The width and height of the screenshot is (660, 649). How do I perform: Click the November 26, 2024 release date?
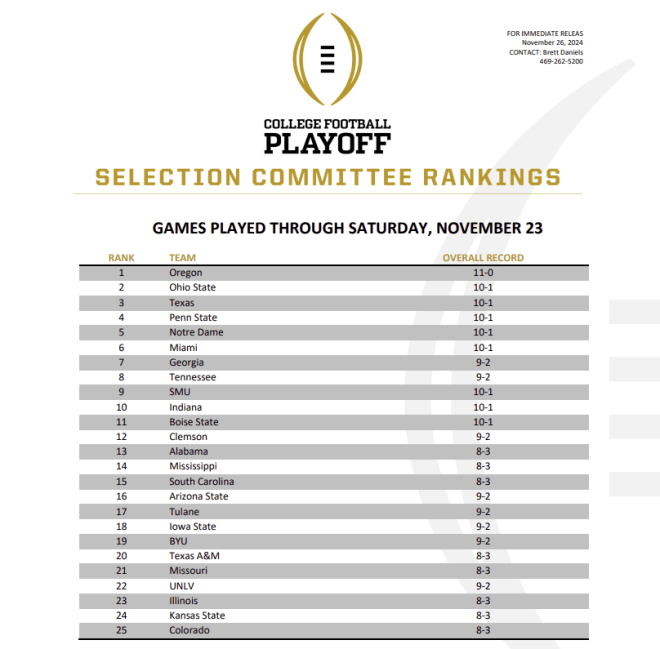pos(552,43)
